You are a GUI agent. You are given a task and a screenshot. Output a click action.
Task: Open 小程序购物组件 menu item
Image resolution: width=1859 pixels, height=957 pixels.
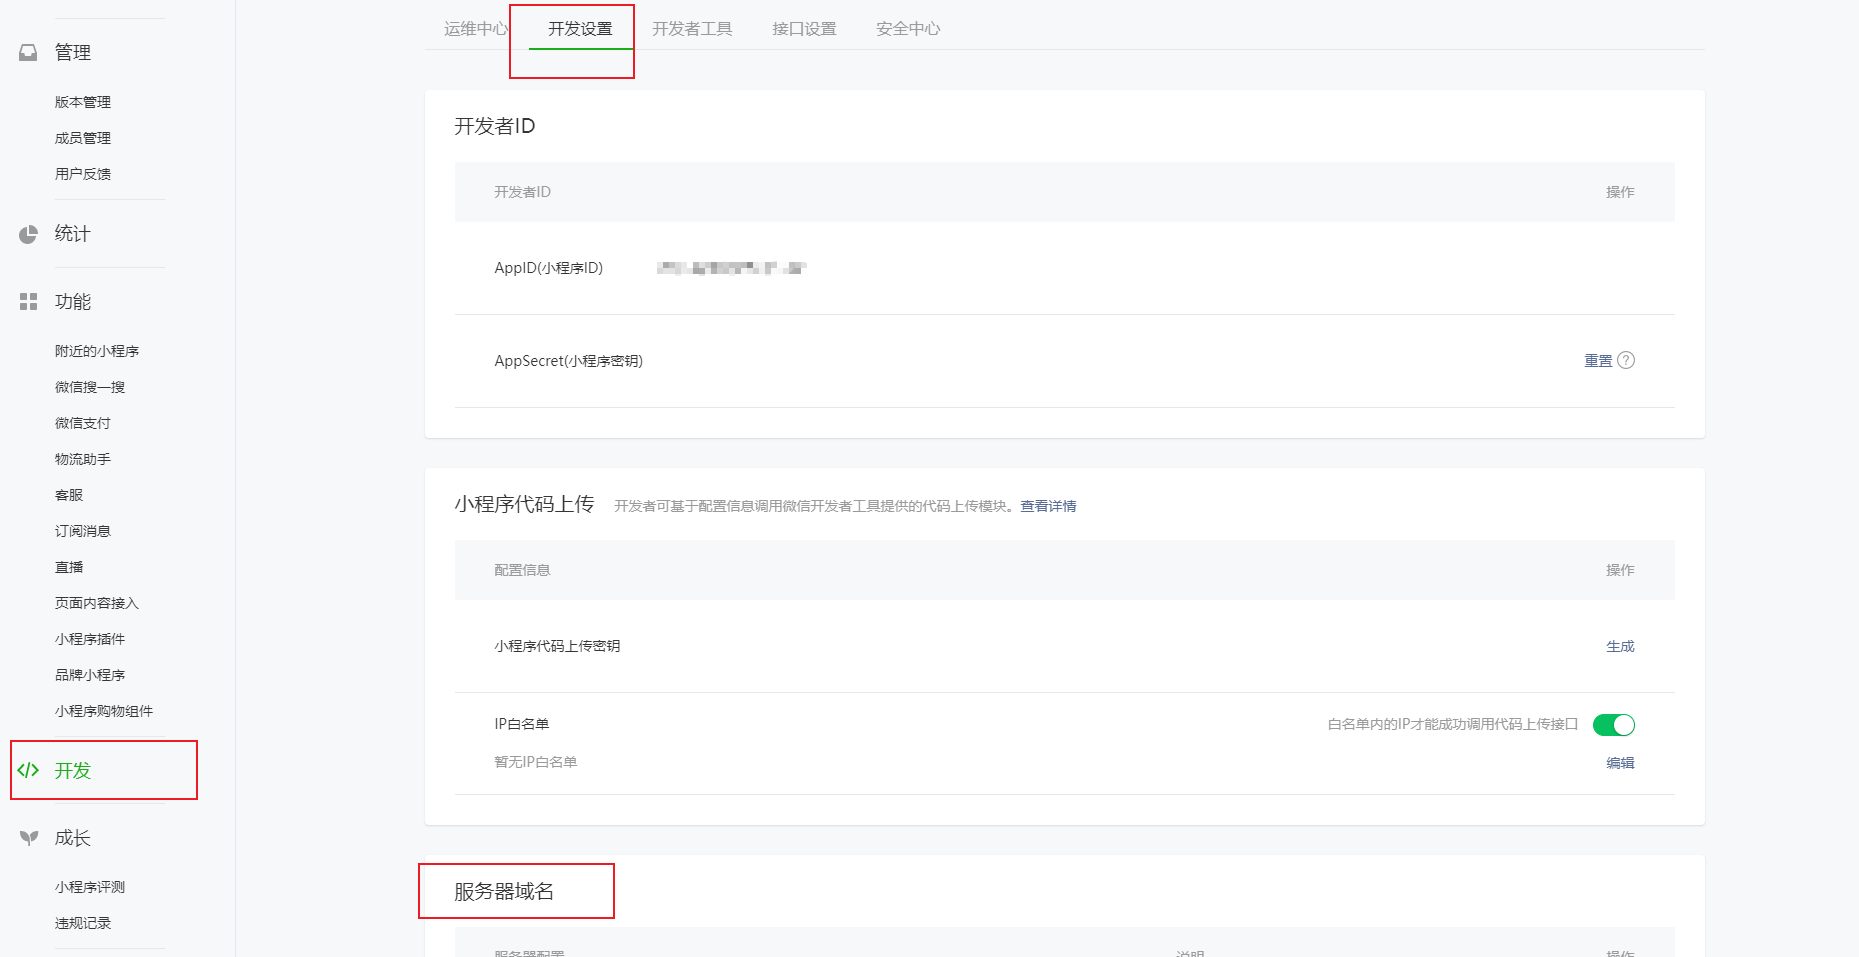click(104, 711)
